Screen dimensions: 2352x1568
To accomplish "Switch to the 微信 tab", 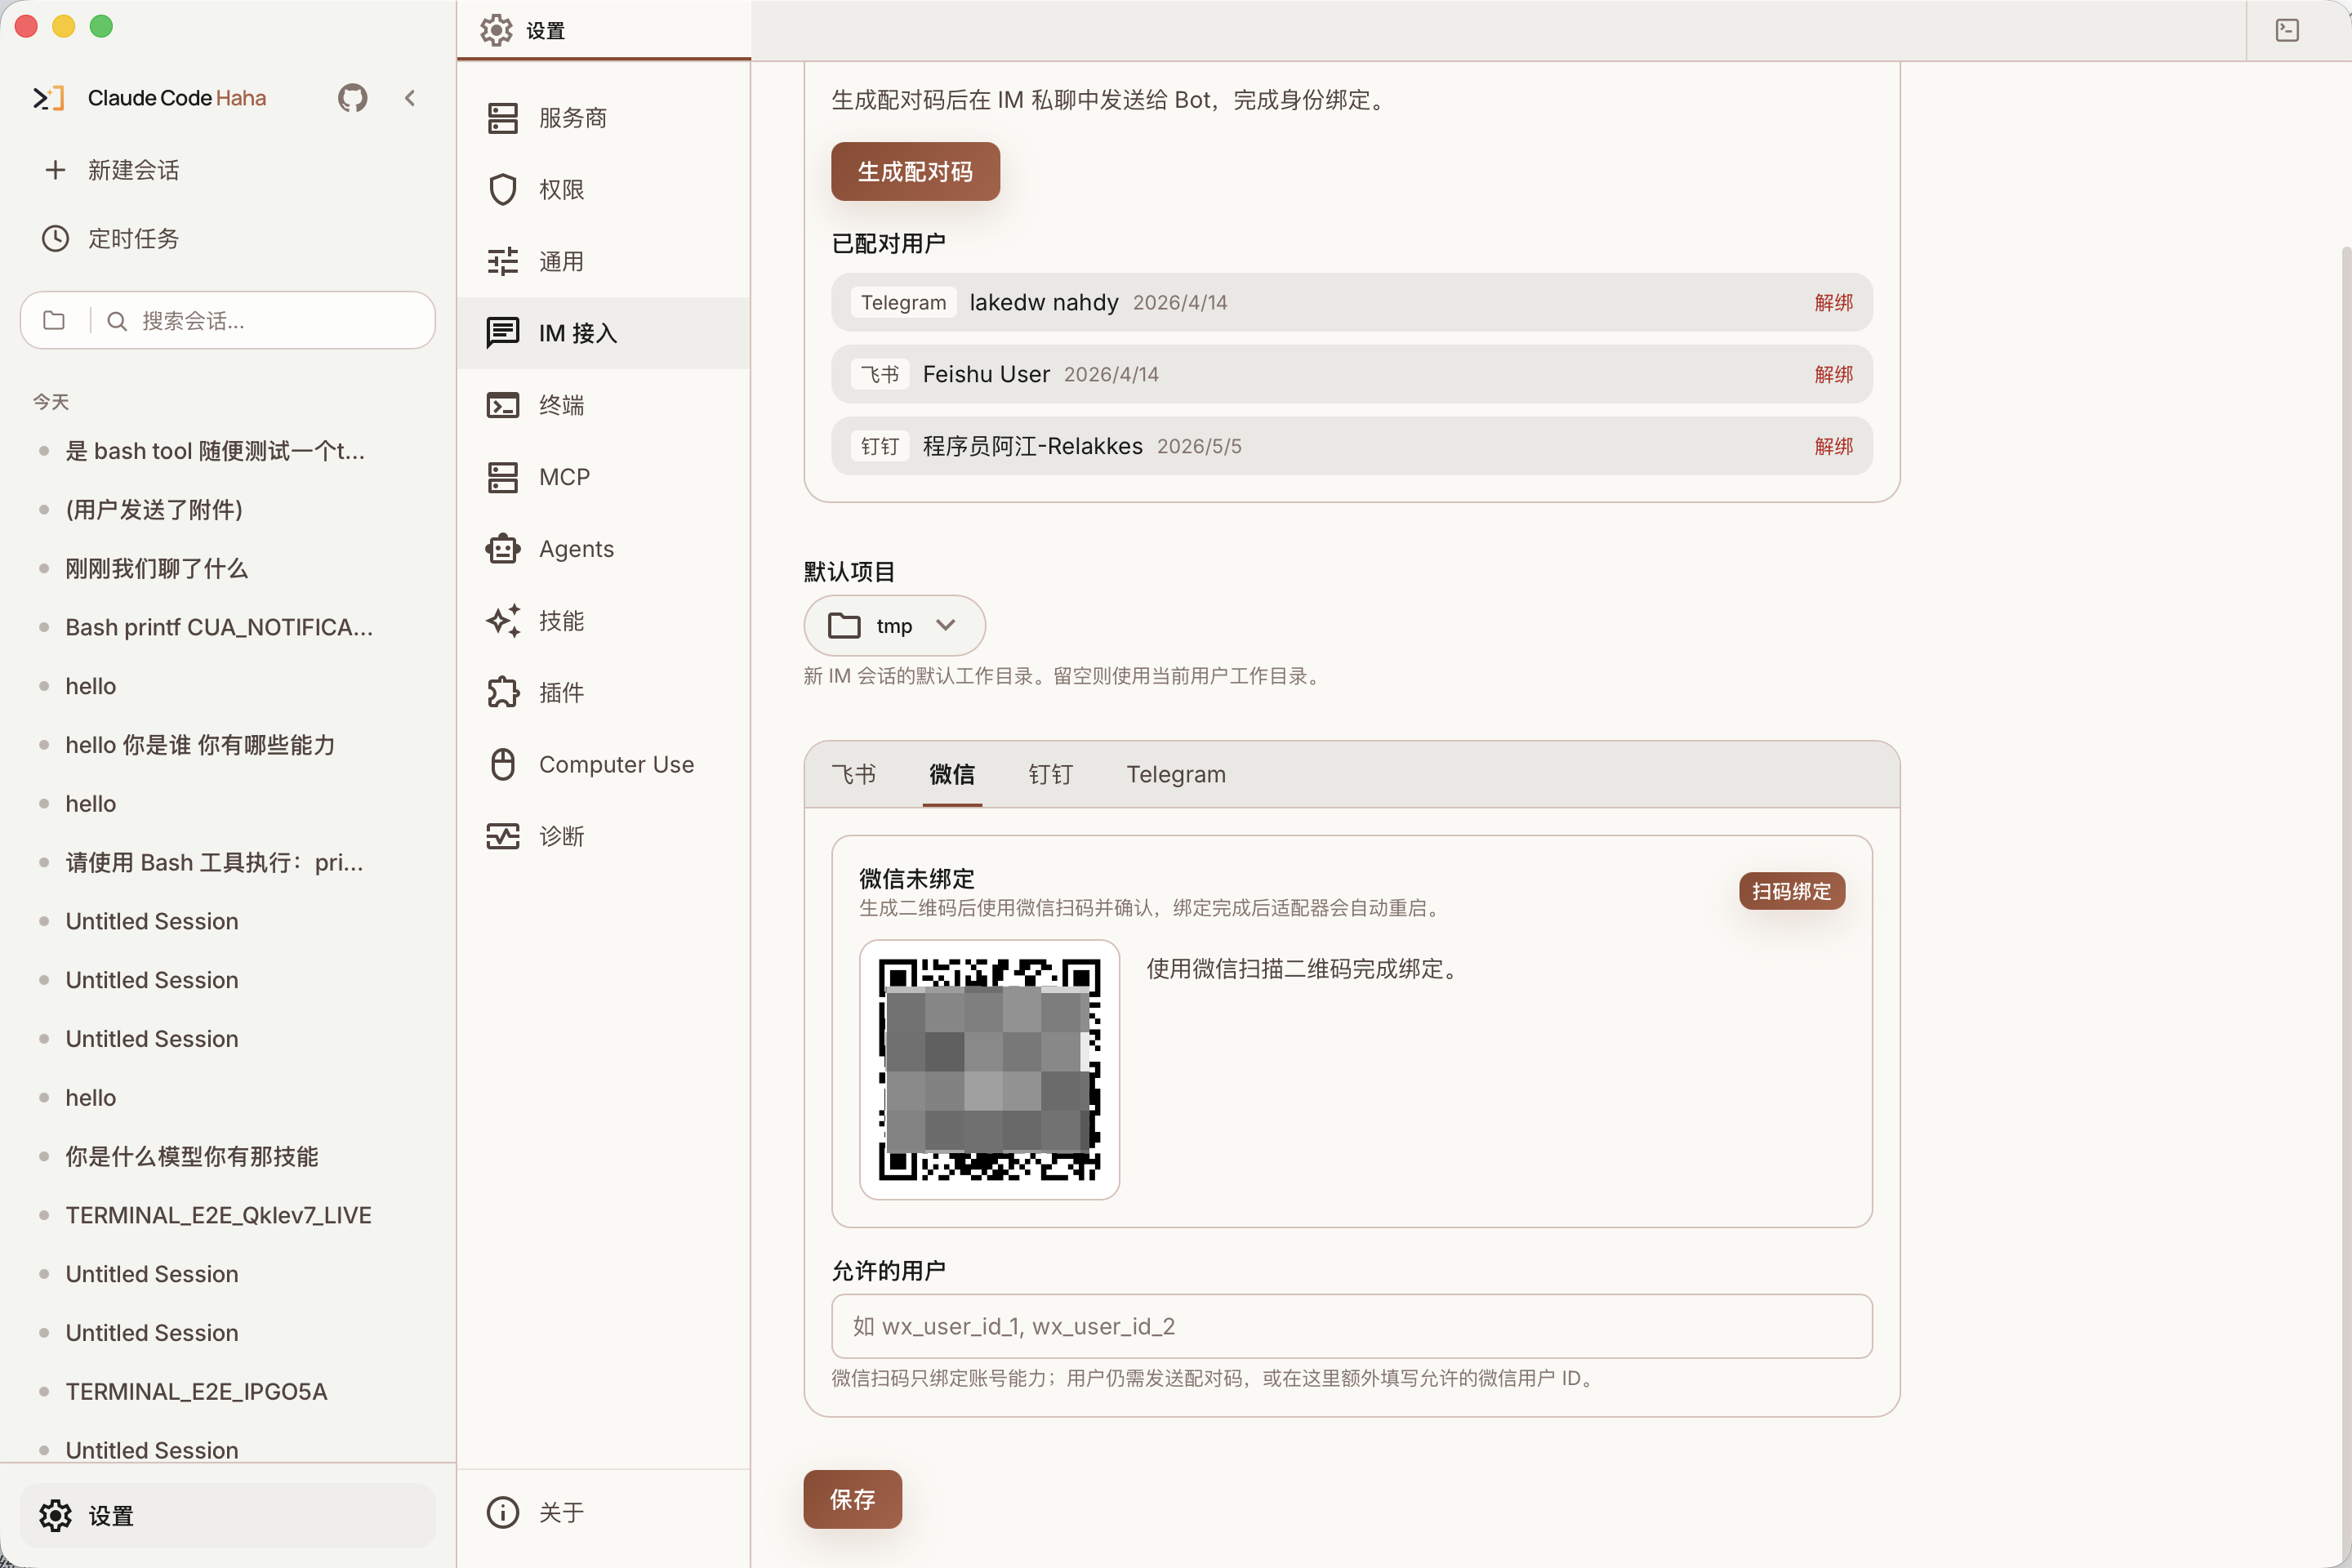I will (x=951, y=775).
